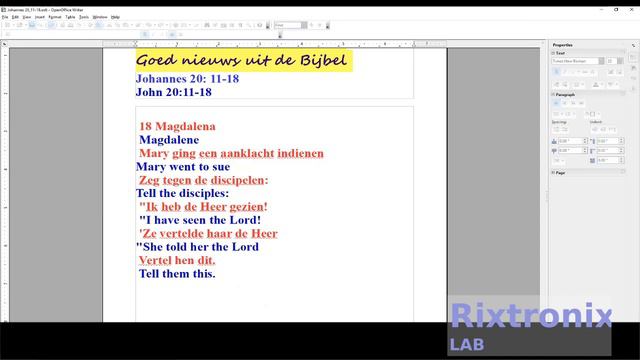Screen dimensions: 640x360
Task: Open More Options for the Paragraph section
Action: pyautogui.click(x=623, y=93)
